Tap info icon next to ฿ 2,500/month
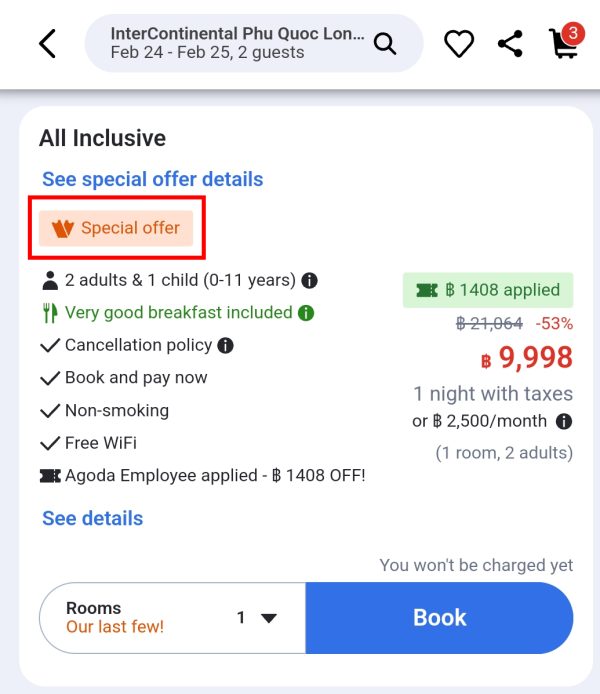Screen dimensions: 600x694 pyautogui.click(x=564, y=421)
